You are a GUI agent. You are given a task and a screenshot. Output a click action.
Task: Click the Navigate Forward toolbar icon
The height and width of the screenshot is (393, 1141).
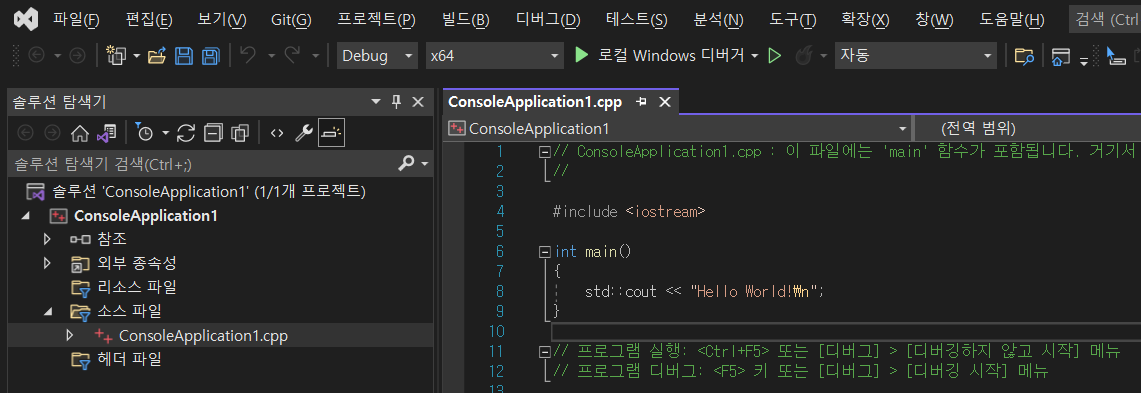tap(77, 55)
